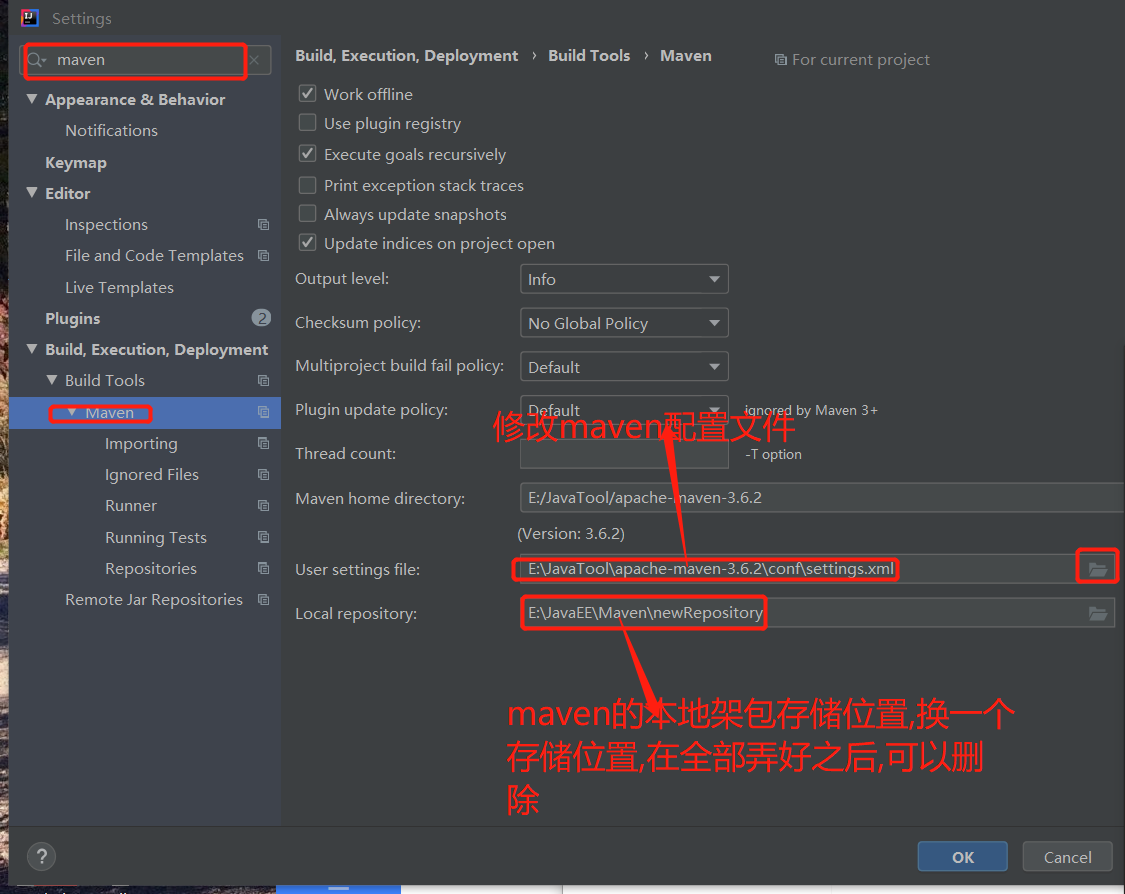This screenshot has width=1125, height=894.
Task: Collapse the Appearance & Behavior tree node
Action: tap(32, 99)
